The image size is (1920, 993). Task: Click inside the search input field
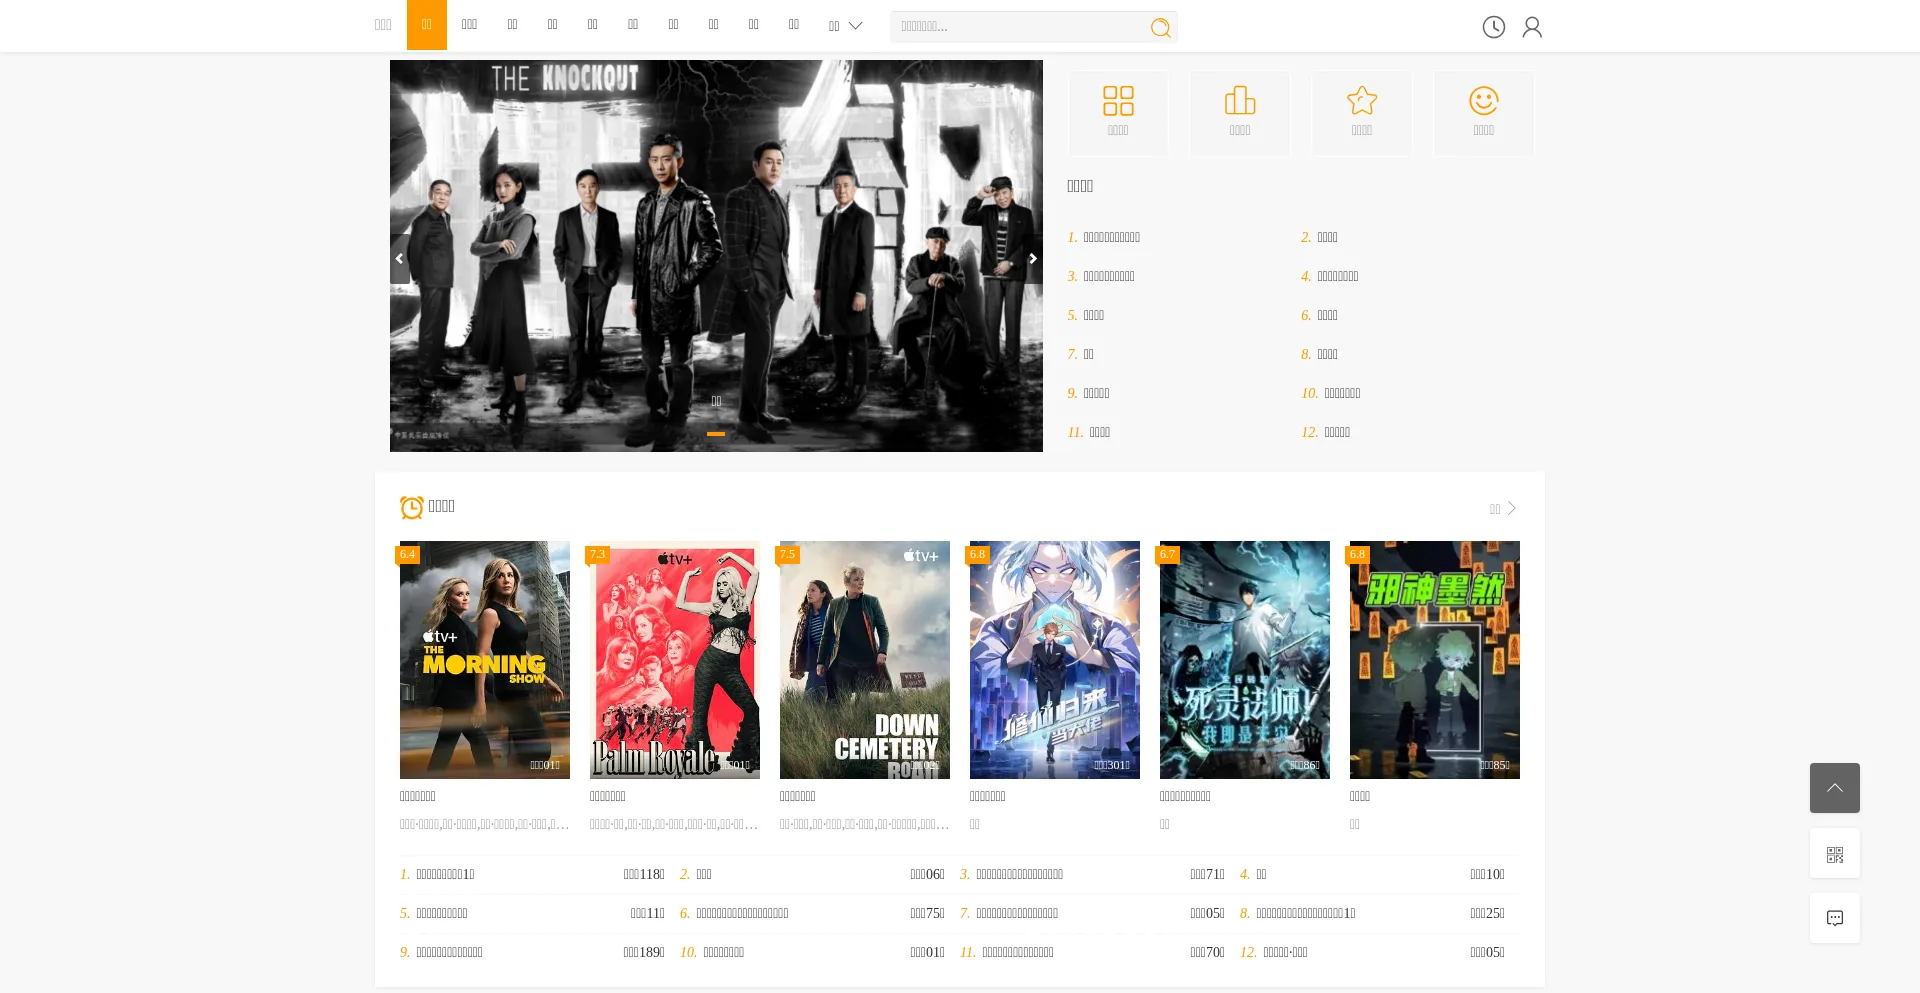coord(1015,27)
